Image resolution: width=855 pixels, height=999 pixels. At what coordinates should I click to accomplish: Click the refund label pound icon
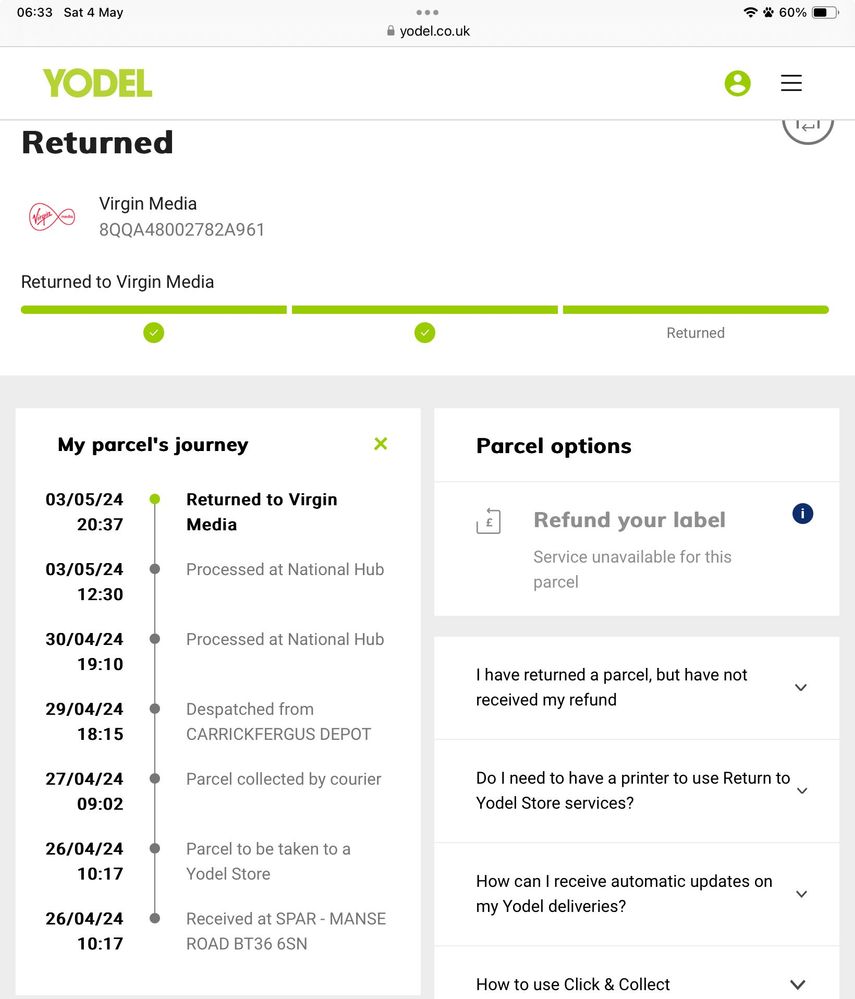[x=489, y=521]
